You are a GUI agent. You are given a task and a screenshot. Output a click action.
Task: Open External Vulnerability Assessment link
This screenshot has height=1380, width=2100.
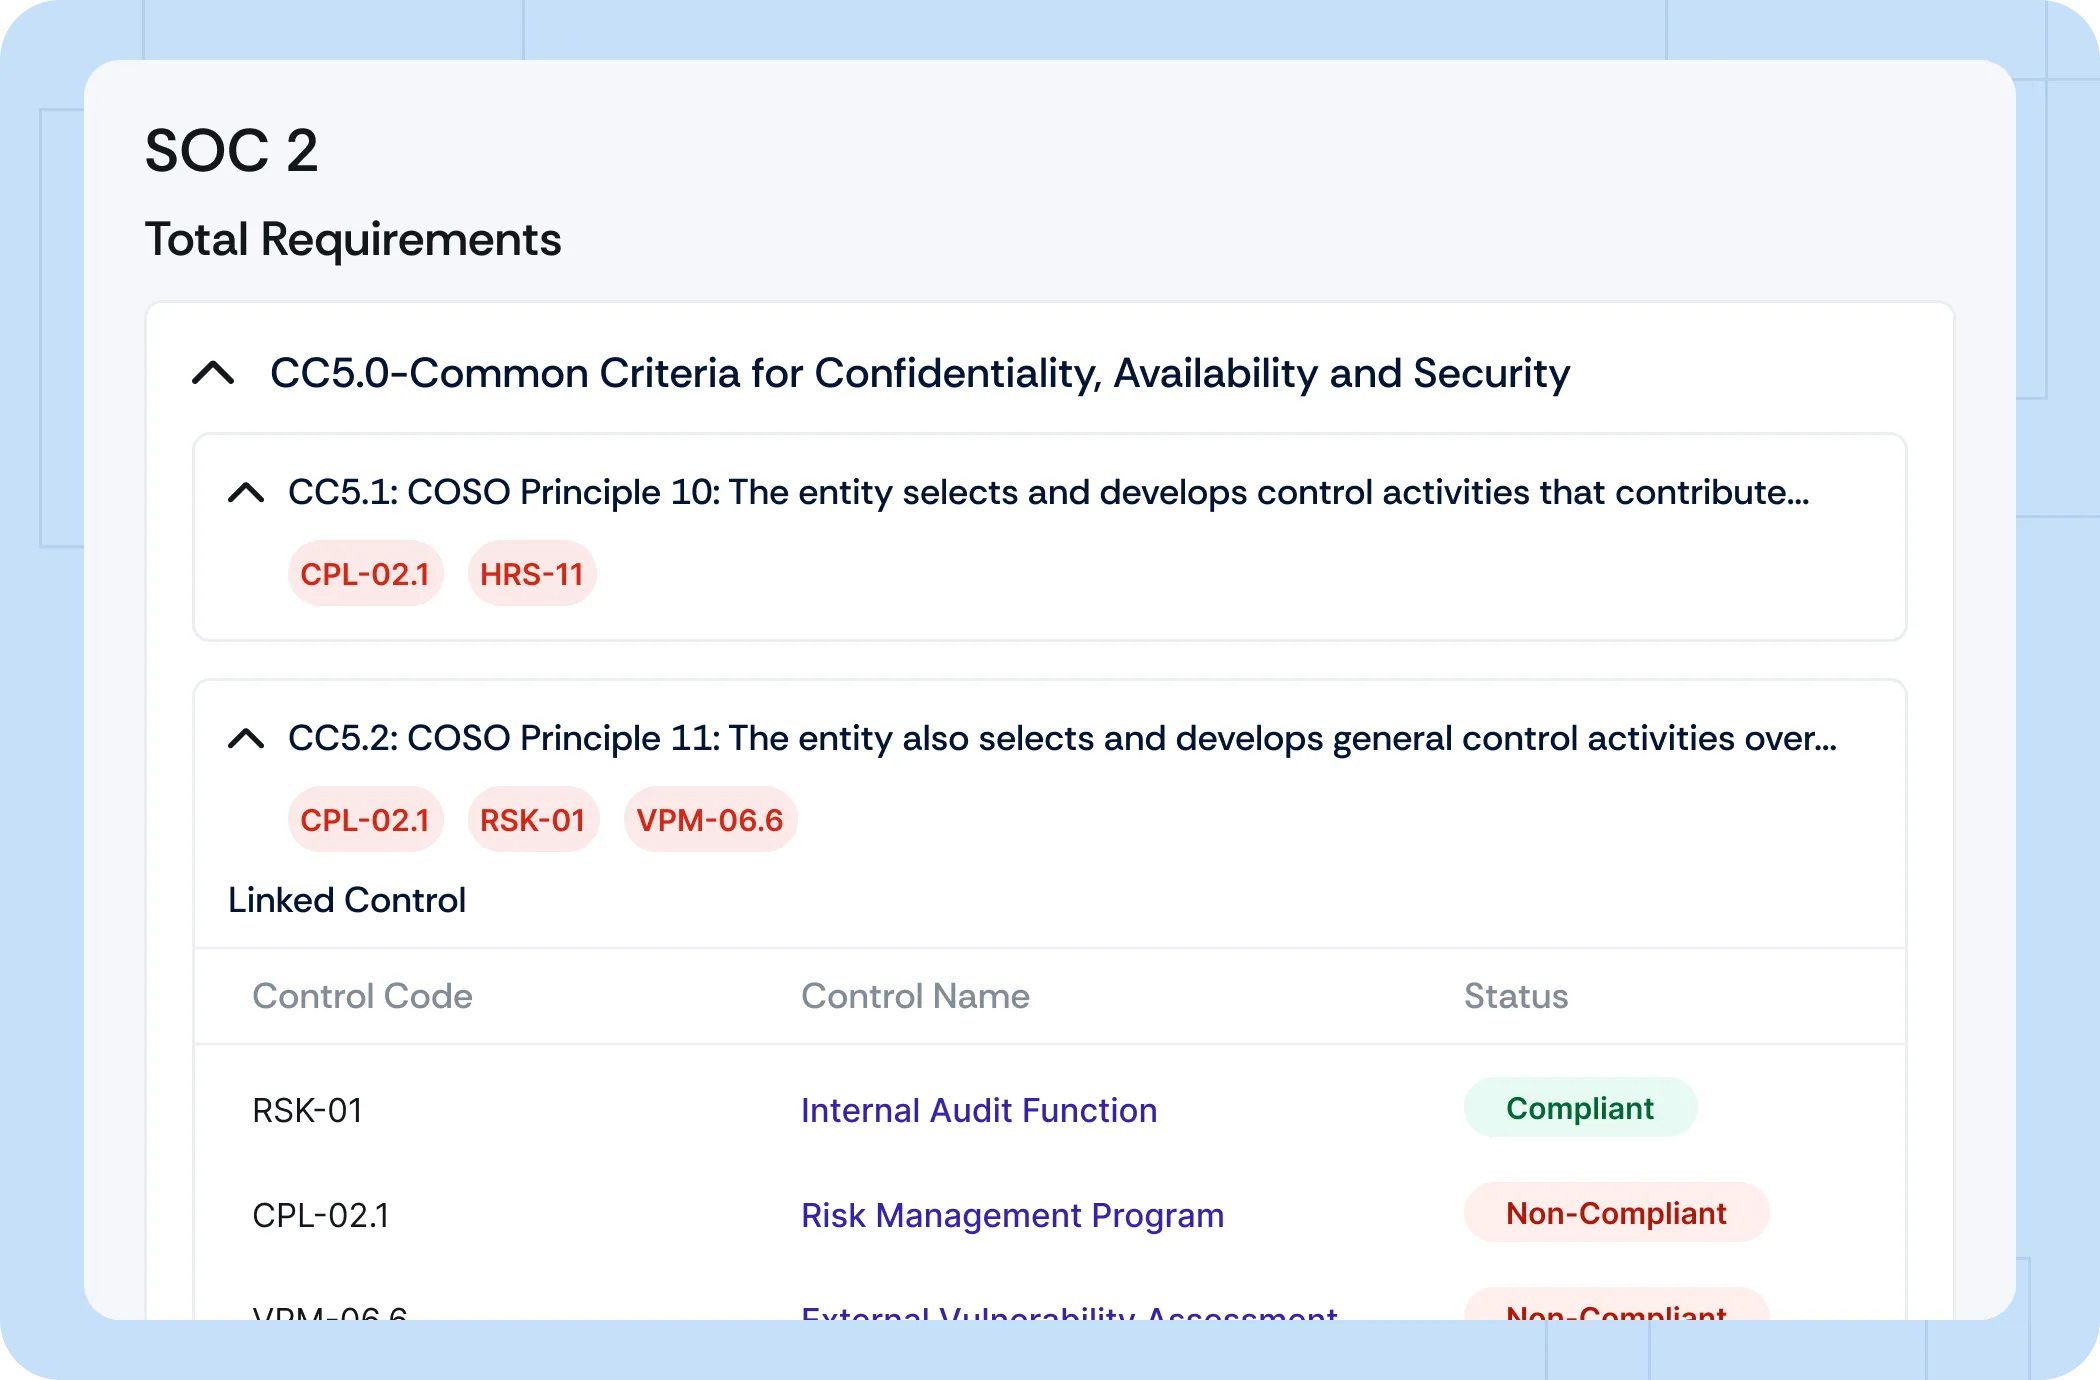click(1068, 1312)
